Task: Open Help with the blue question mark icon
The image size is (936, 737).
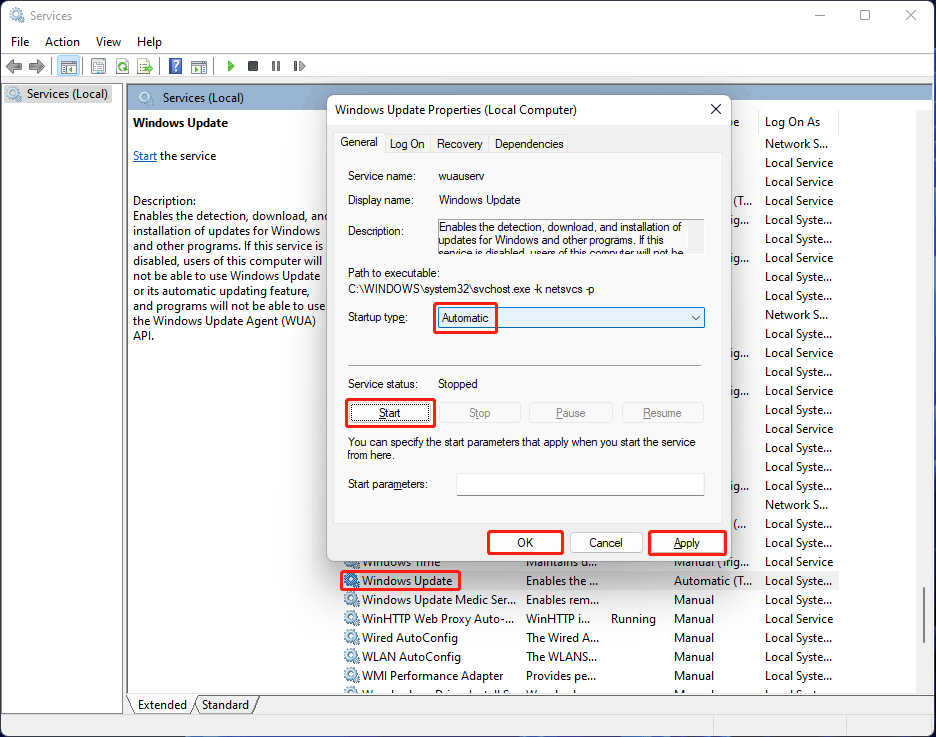Action: 176,67
